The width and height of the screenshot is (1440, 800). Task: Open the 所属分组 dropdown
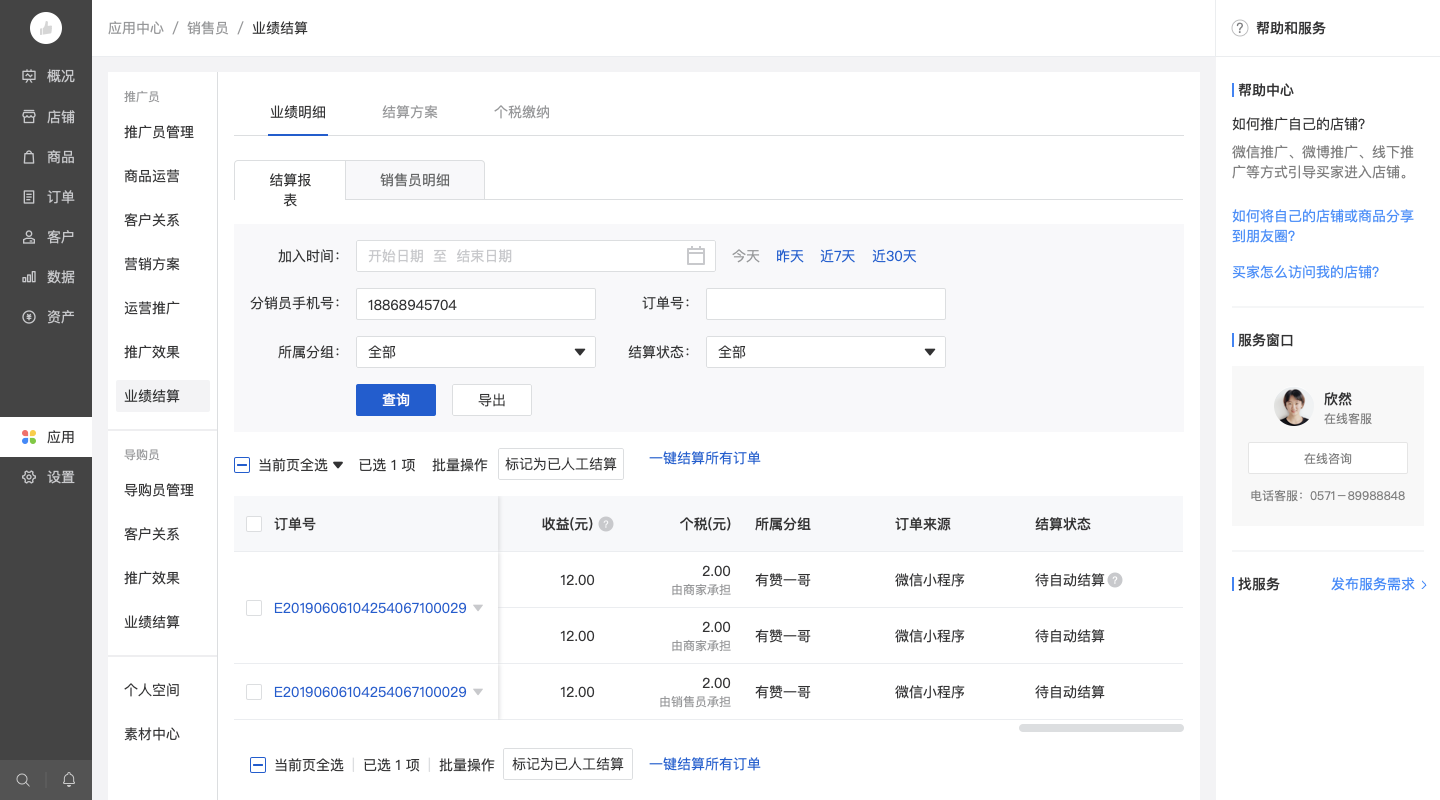coord(475,352)
